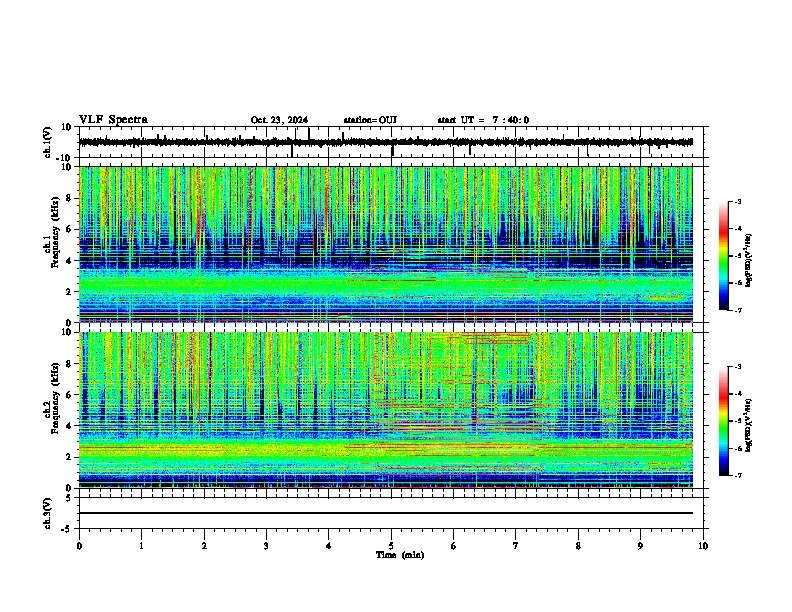Click the "7" tick on the time axis
This screenshot has width=792, height=612.
coord(516,546)
